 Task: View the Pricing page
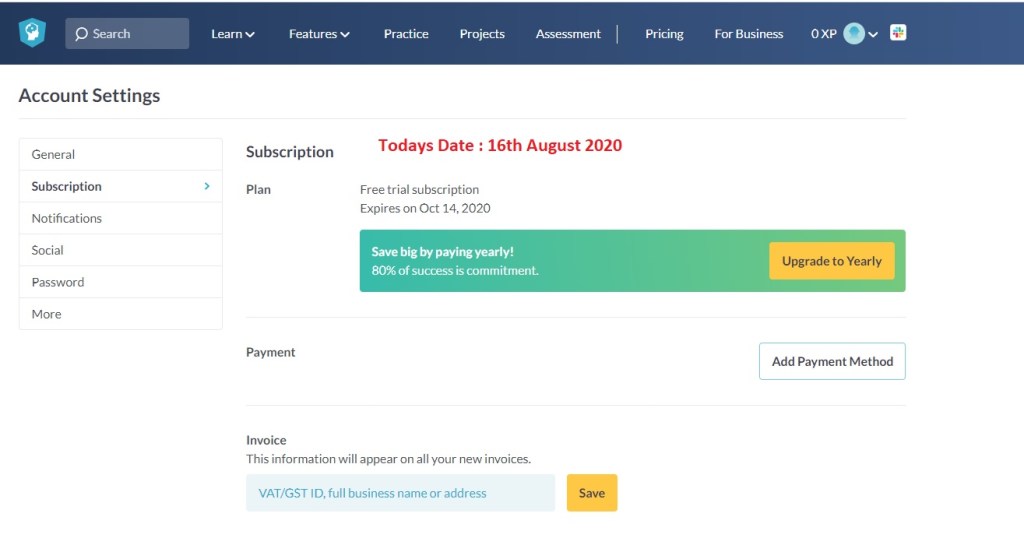(664, 34)
